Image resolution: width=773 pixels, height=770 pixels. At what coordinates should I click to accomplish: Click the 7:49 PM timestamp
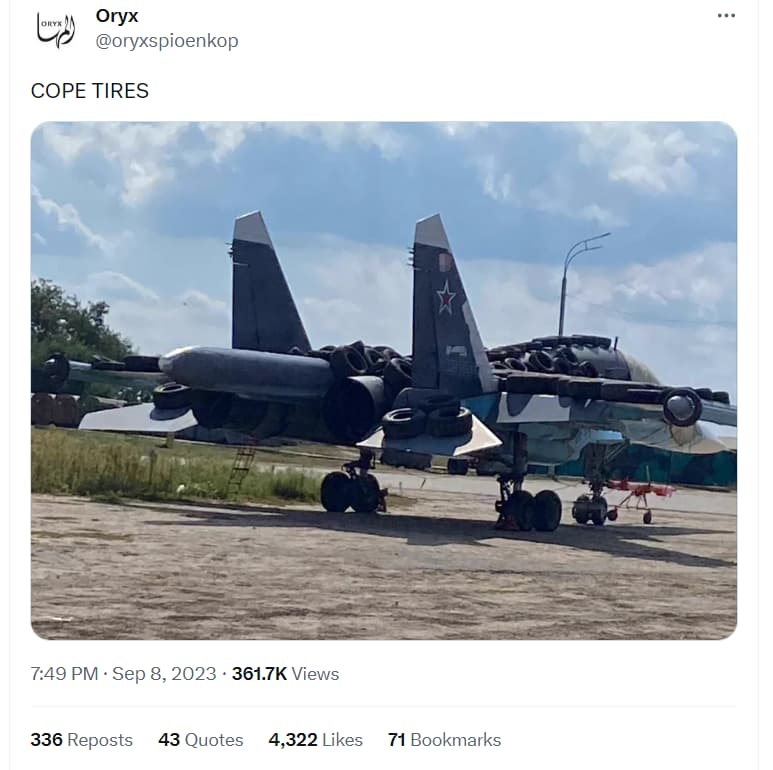(64, 673)
